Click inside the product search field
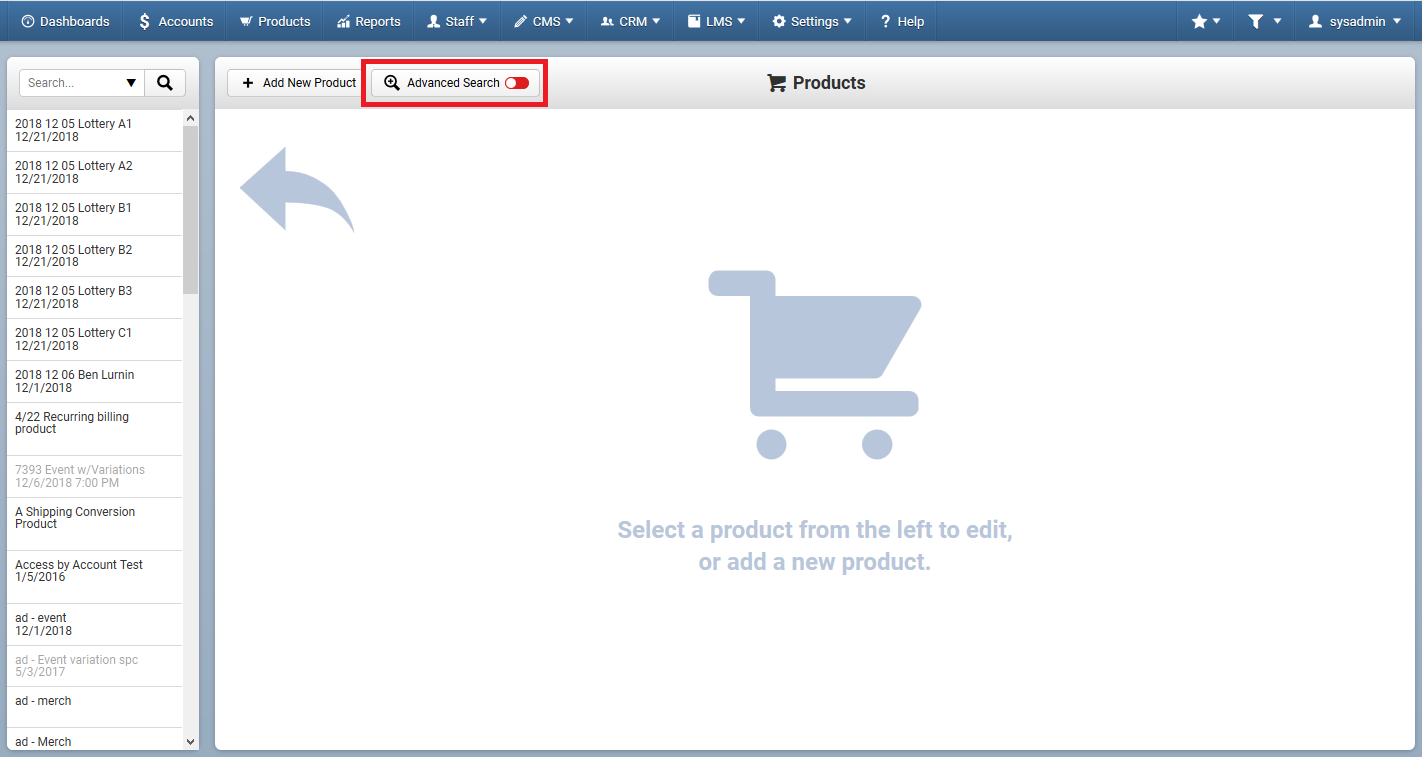 click(72, 83)
